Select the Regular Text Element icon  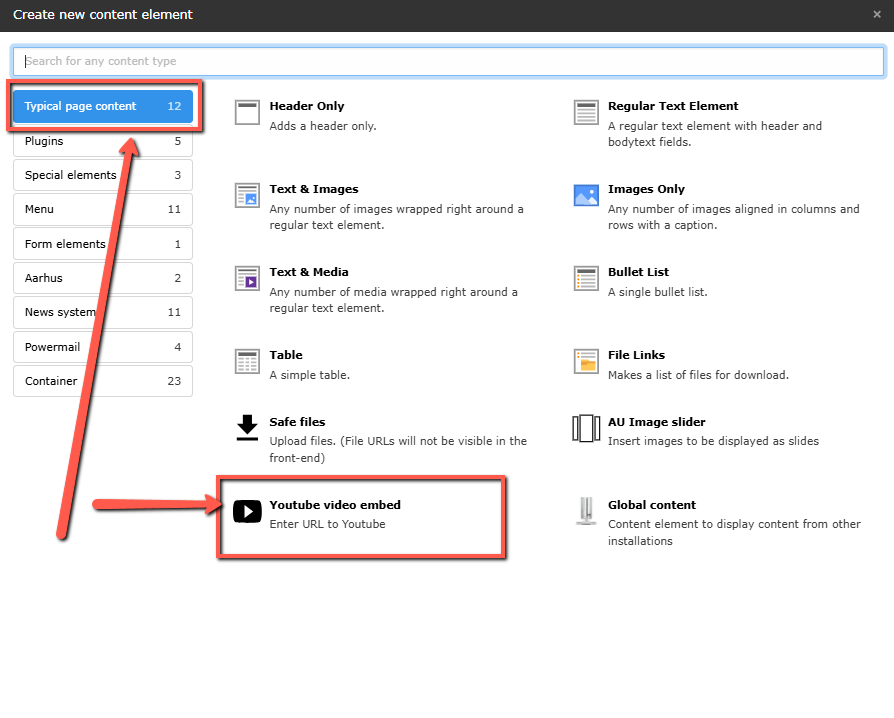coord(586,113)
